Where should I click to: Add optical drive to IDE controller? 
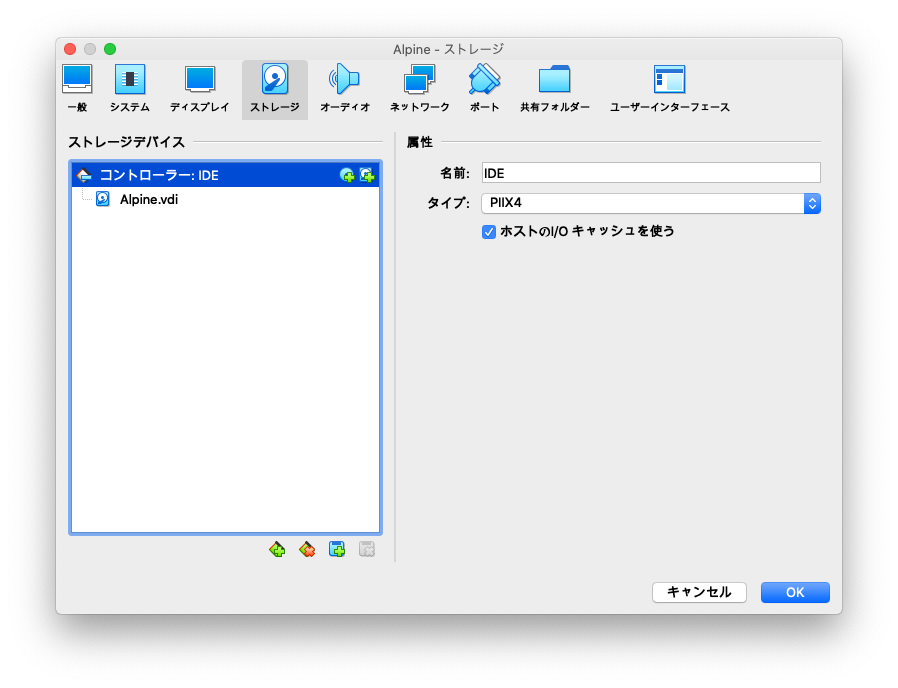tap(347, 175)
